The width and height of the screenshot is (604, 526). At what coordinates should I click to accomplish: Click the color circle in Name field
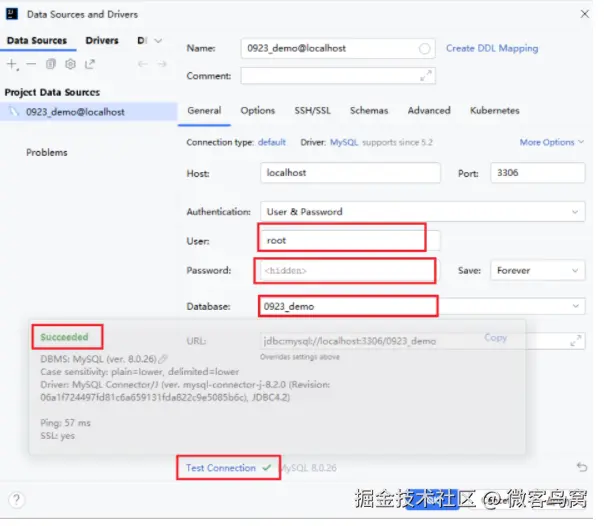tap(424, 49)
